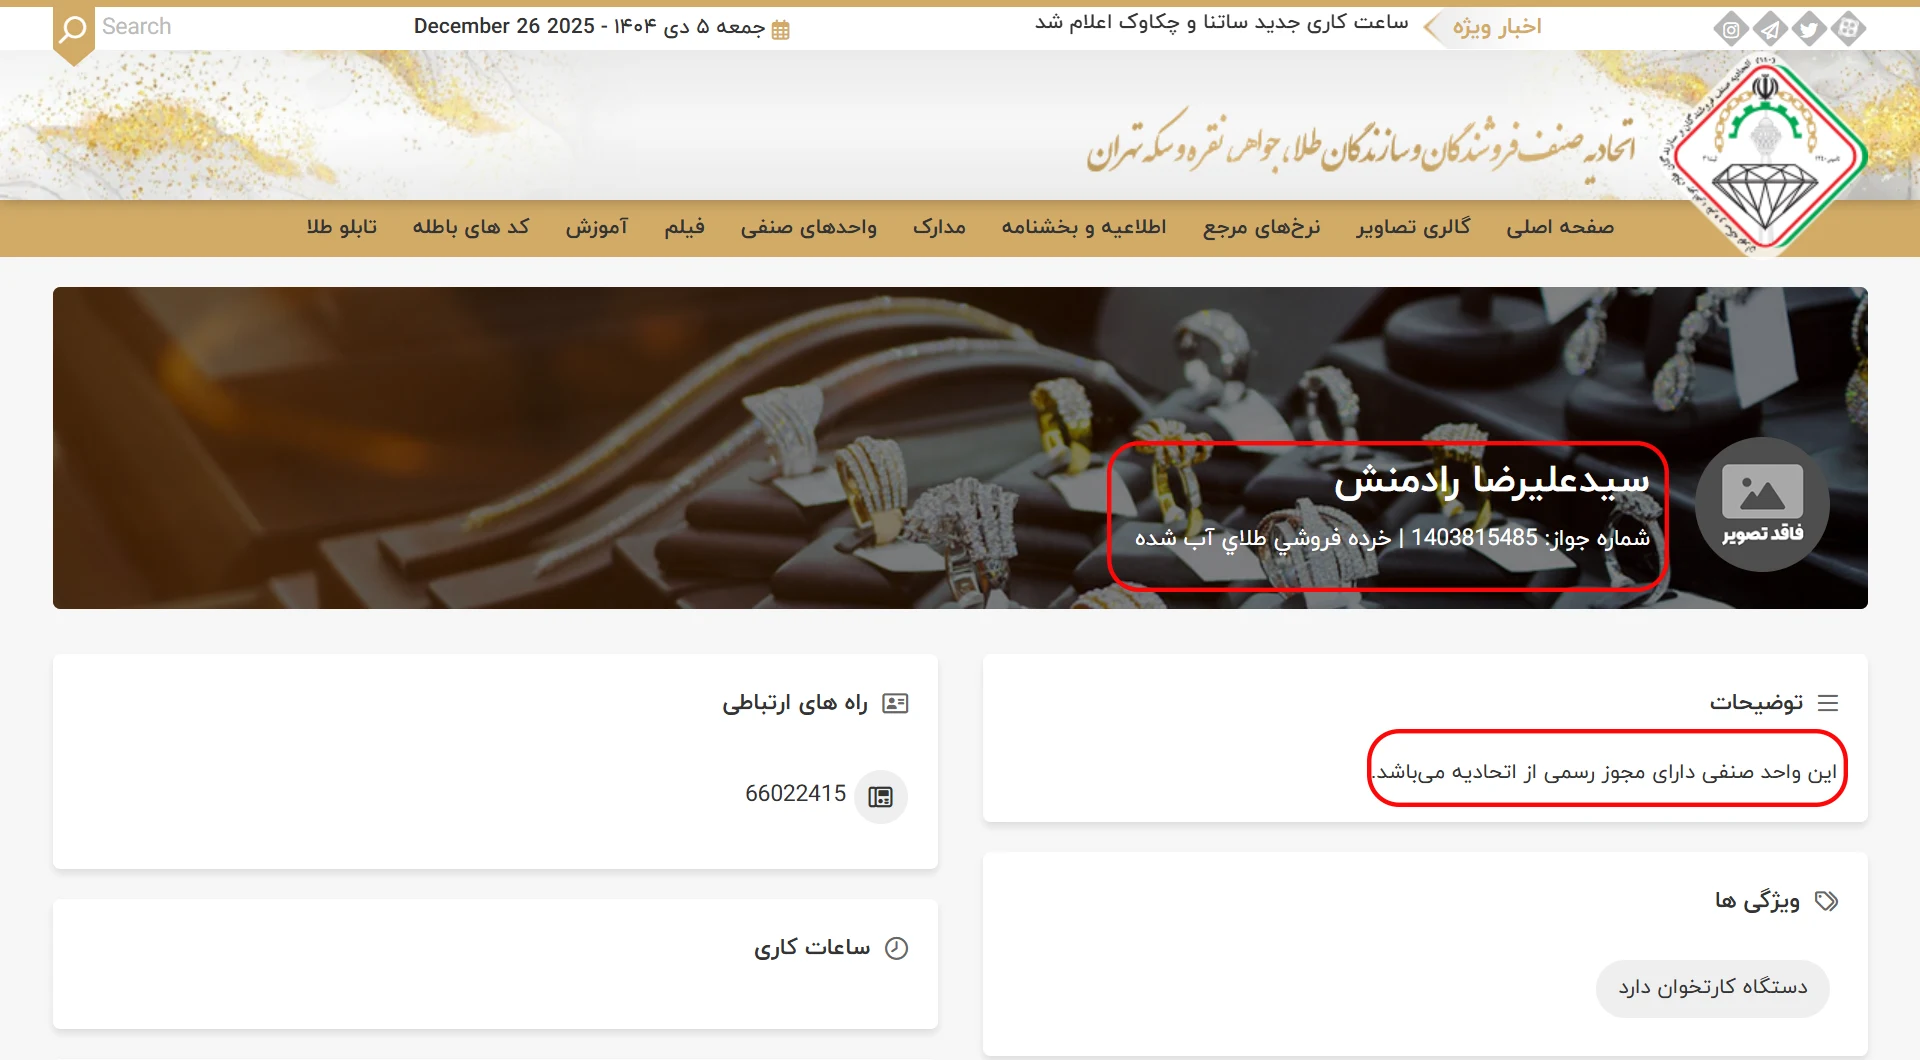
Task: Click the description text about مجوز رسمی
Action: click(x=1605, y=772)
